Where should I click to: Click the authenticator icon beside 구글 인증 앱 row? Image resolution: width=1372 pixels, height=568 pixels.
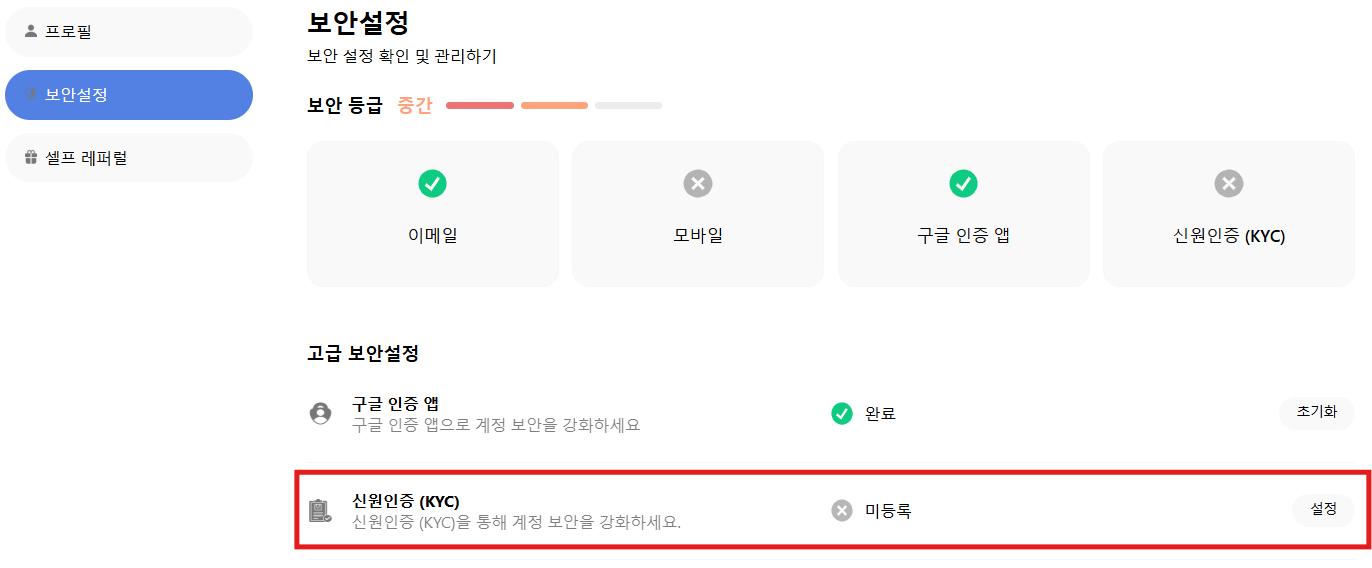click(x=320, y=413)
